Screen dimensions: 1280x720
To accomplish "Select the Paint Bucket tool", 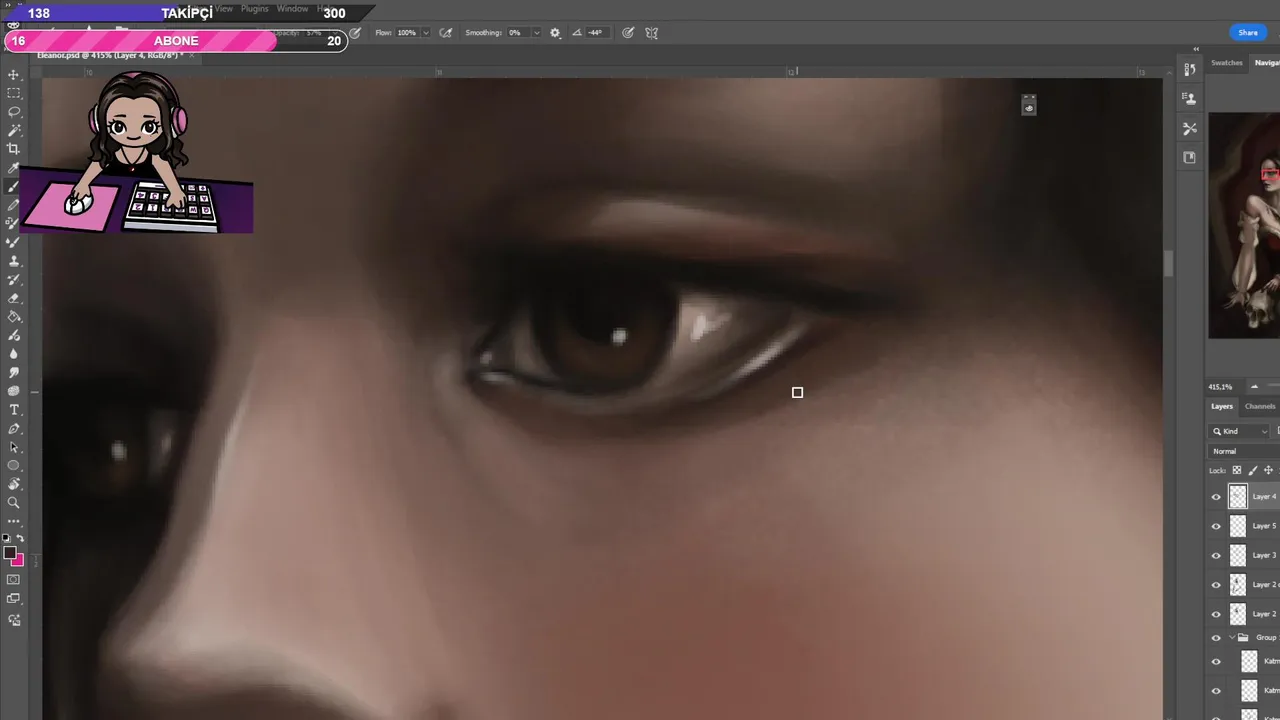I will point(14,317).
